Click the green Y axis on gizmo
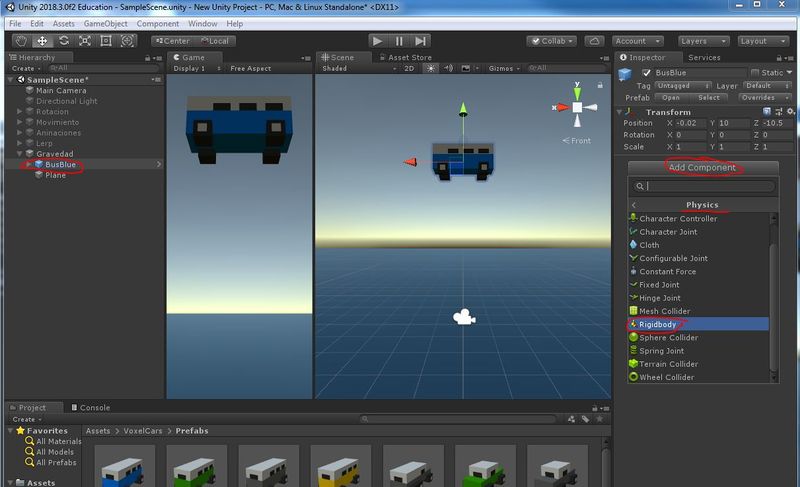The image size is (800, 487). click(x=577, y=92)
